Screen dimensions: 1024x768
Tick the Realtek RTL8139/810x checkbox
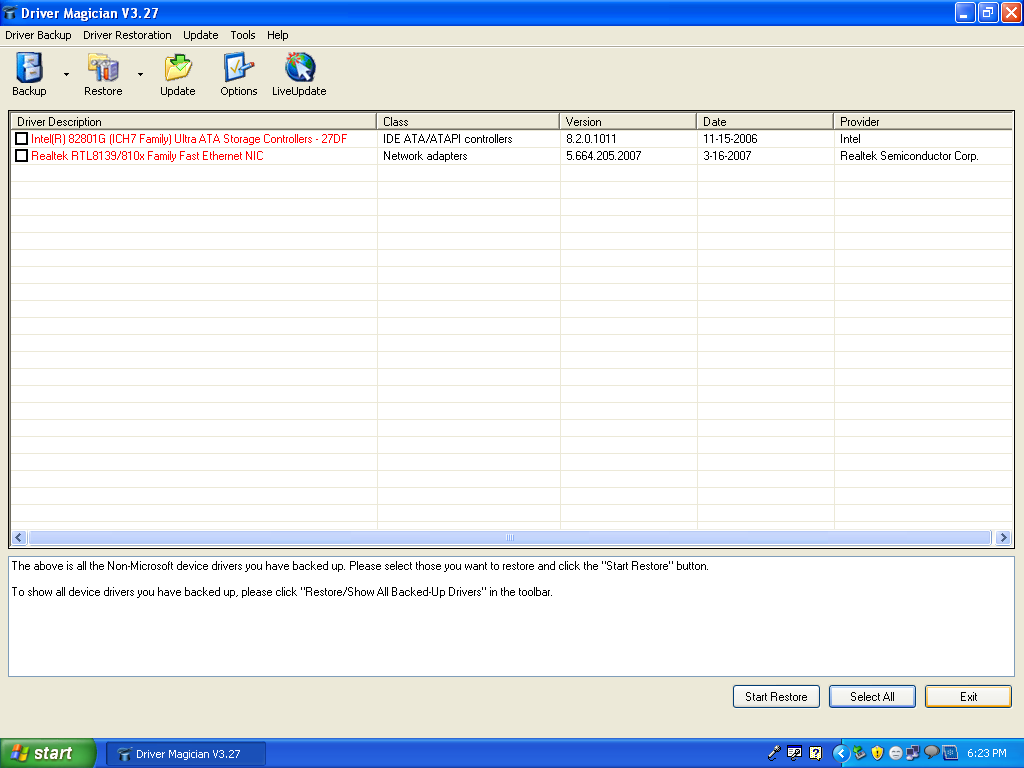(x=22, y=155)
